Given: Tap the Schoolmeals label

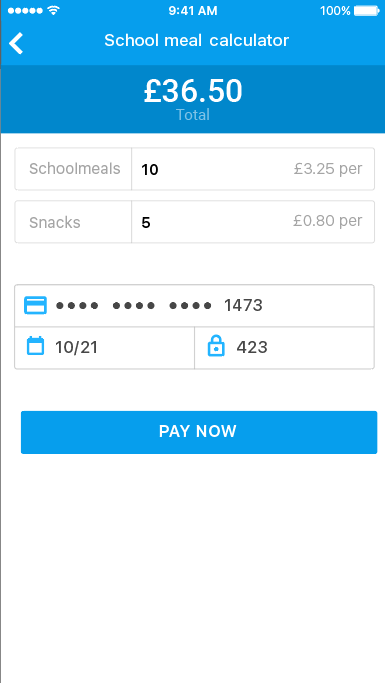Looking at the screenshot, I should point(74,169).
